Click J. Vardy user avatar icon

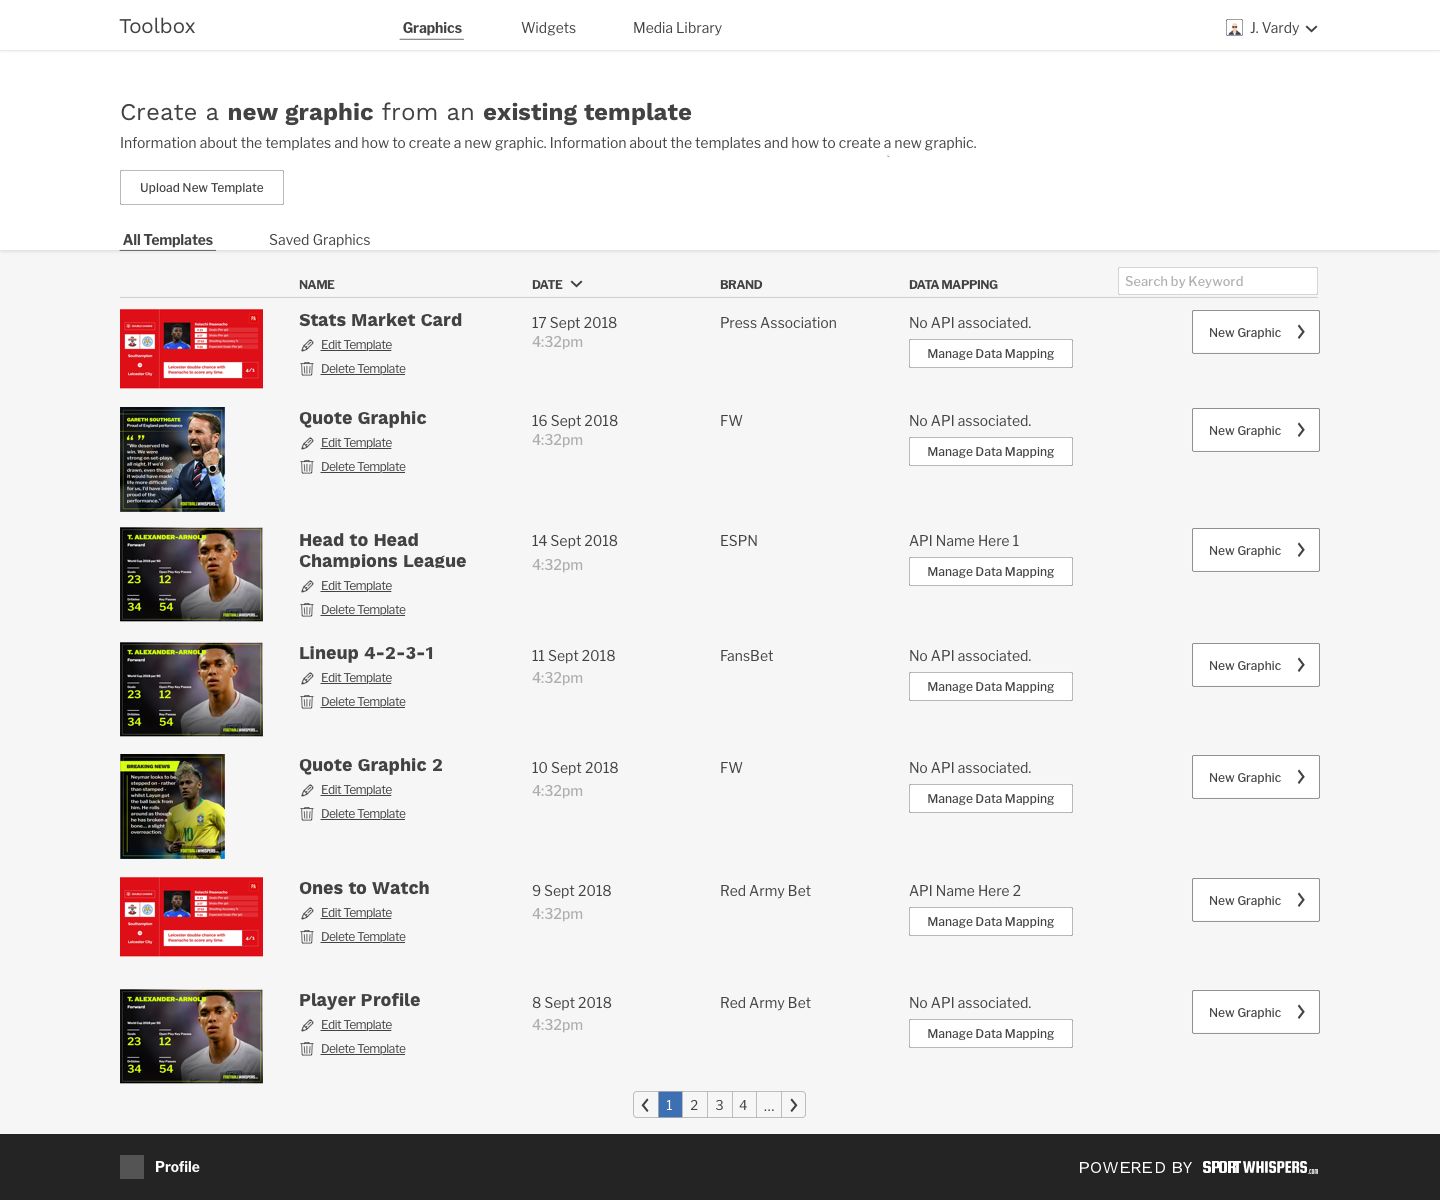(1234, 28)
